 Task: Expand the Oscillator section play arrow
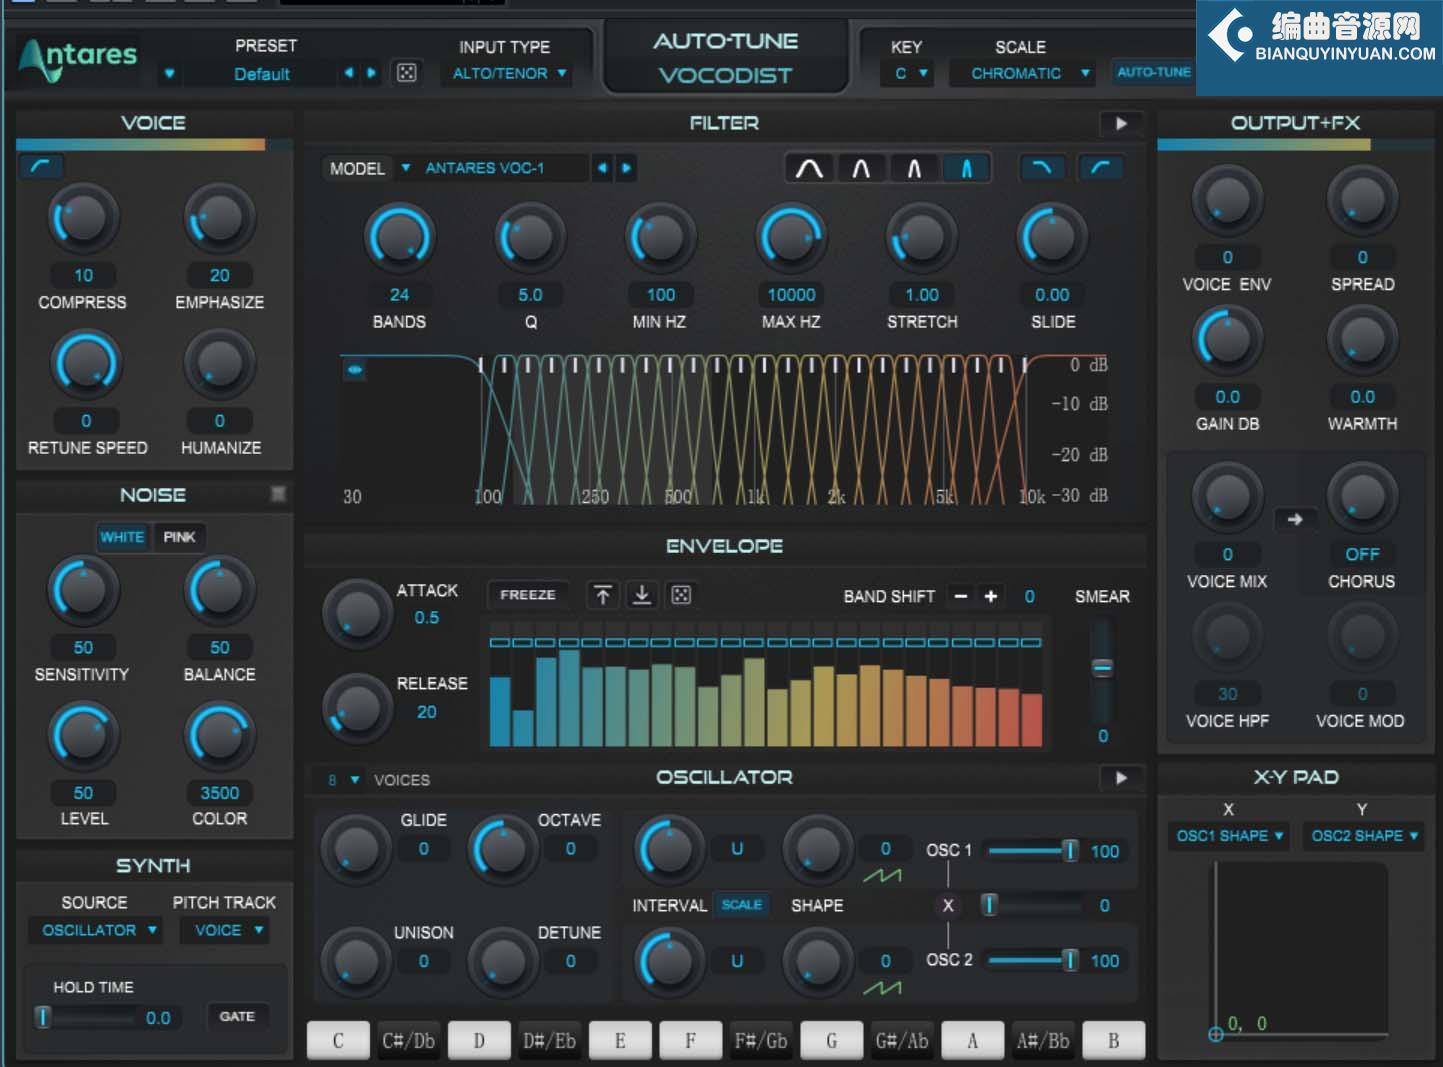(x=1121, y=777)
